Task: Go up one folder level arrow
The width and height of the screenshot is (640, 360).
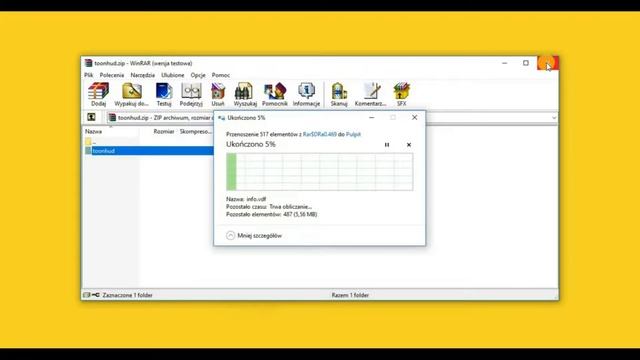Action: [91, 118]
